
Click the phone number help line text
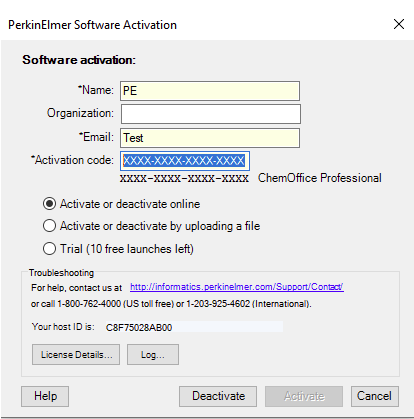[171, 304]
